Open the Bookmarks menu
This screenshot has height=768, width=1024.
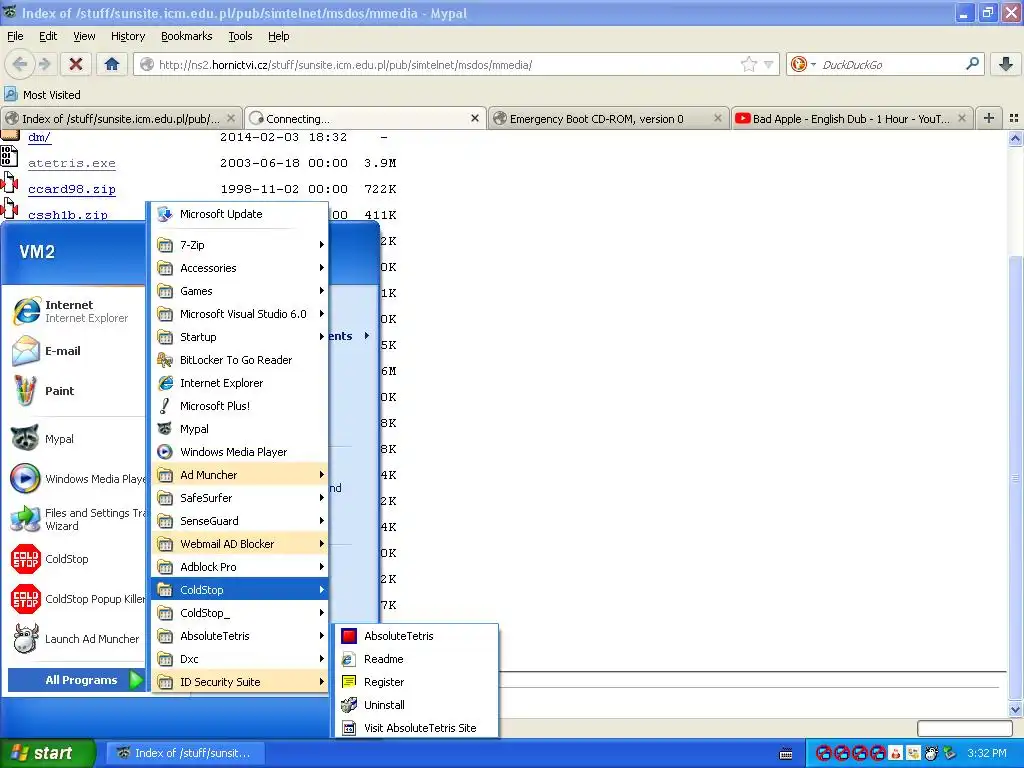point(186,36)
